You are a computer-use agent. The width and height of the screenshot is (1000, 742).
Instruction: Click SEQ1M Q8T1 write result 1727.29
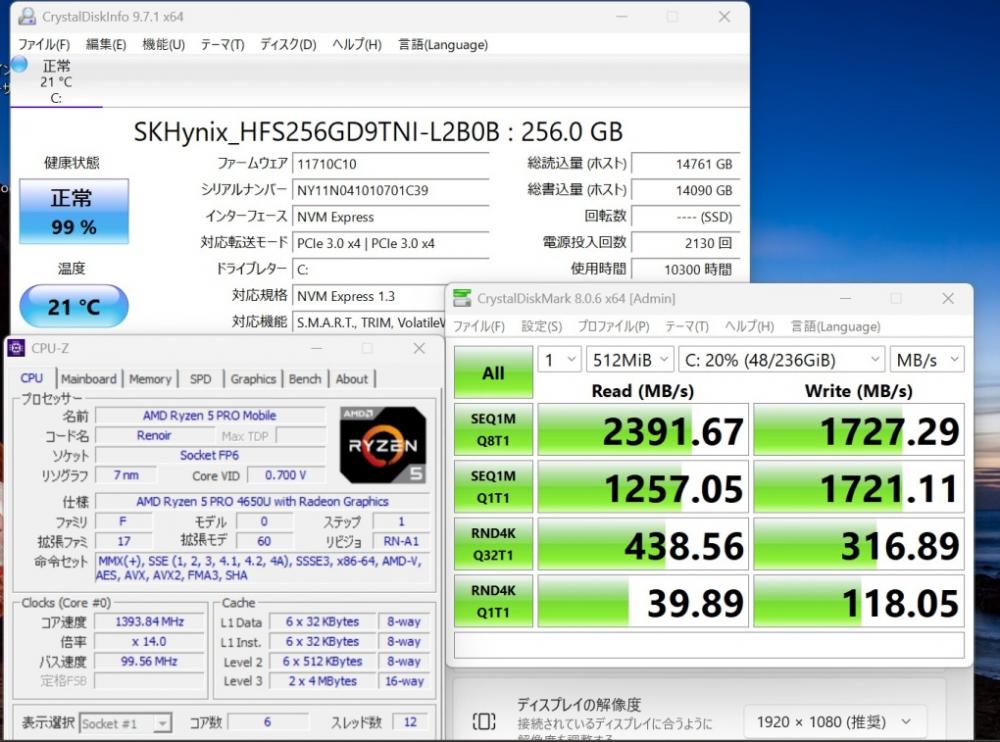858,430
